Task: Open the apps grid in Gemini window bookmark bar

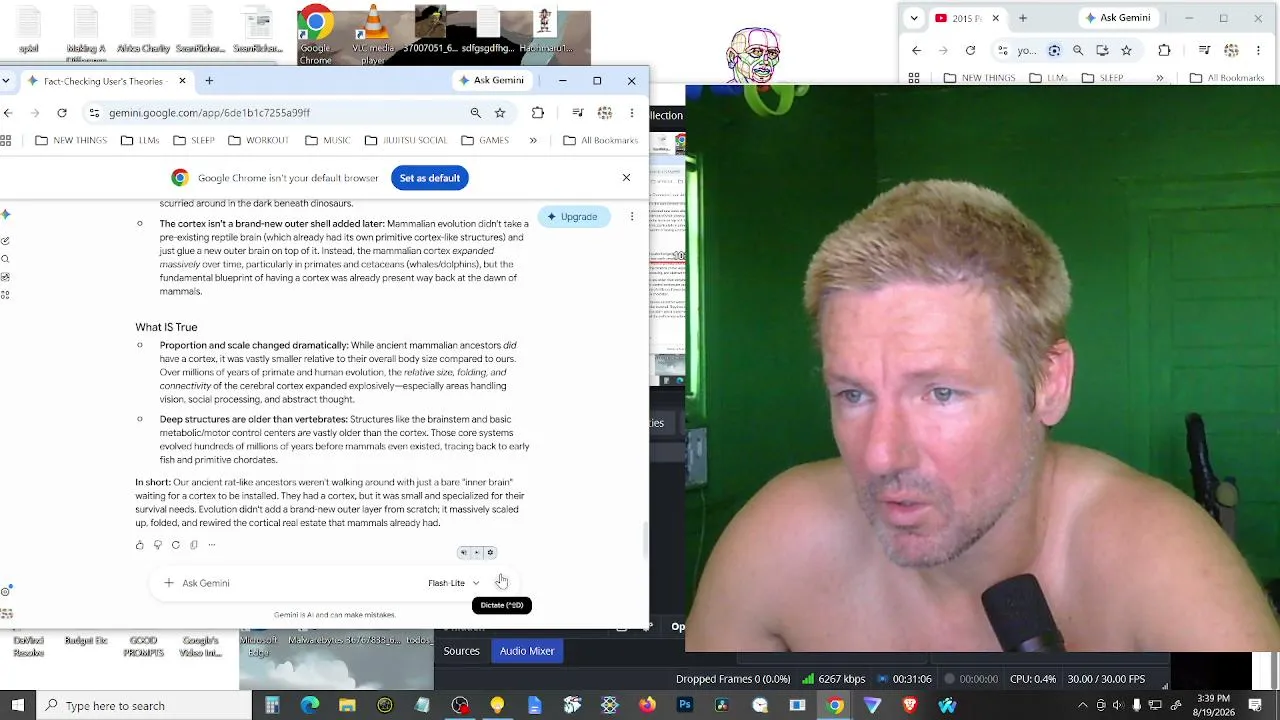Action: [6, 140]
